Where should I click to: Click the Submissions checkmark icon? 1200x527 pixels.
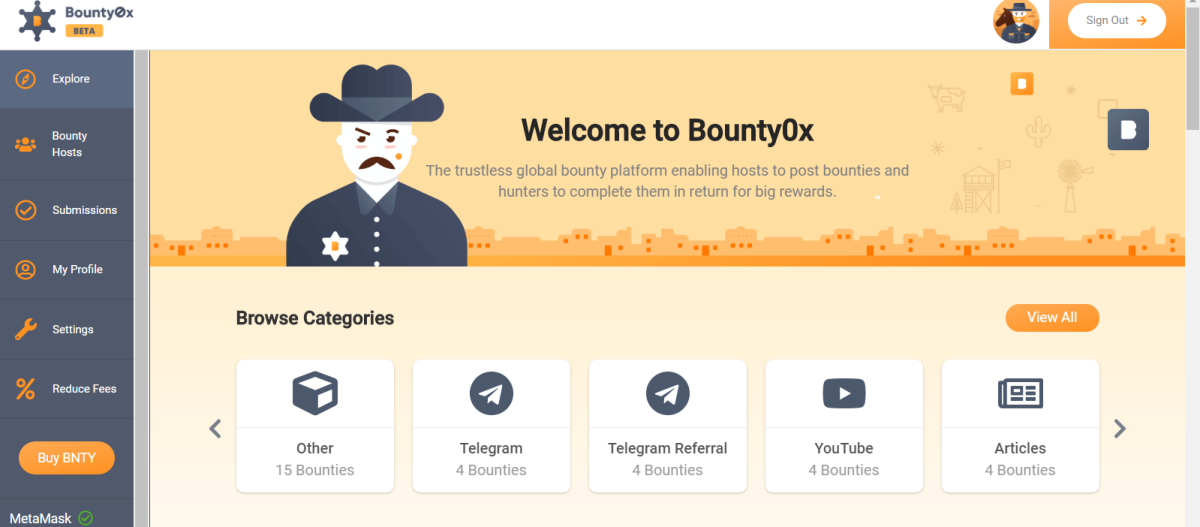pos(25,210)
